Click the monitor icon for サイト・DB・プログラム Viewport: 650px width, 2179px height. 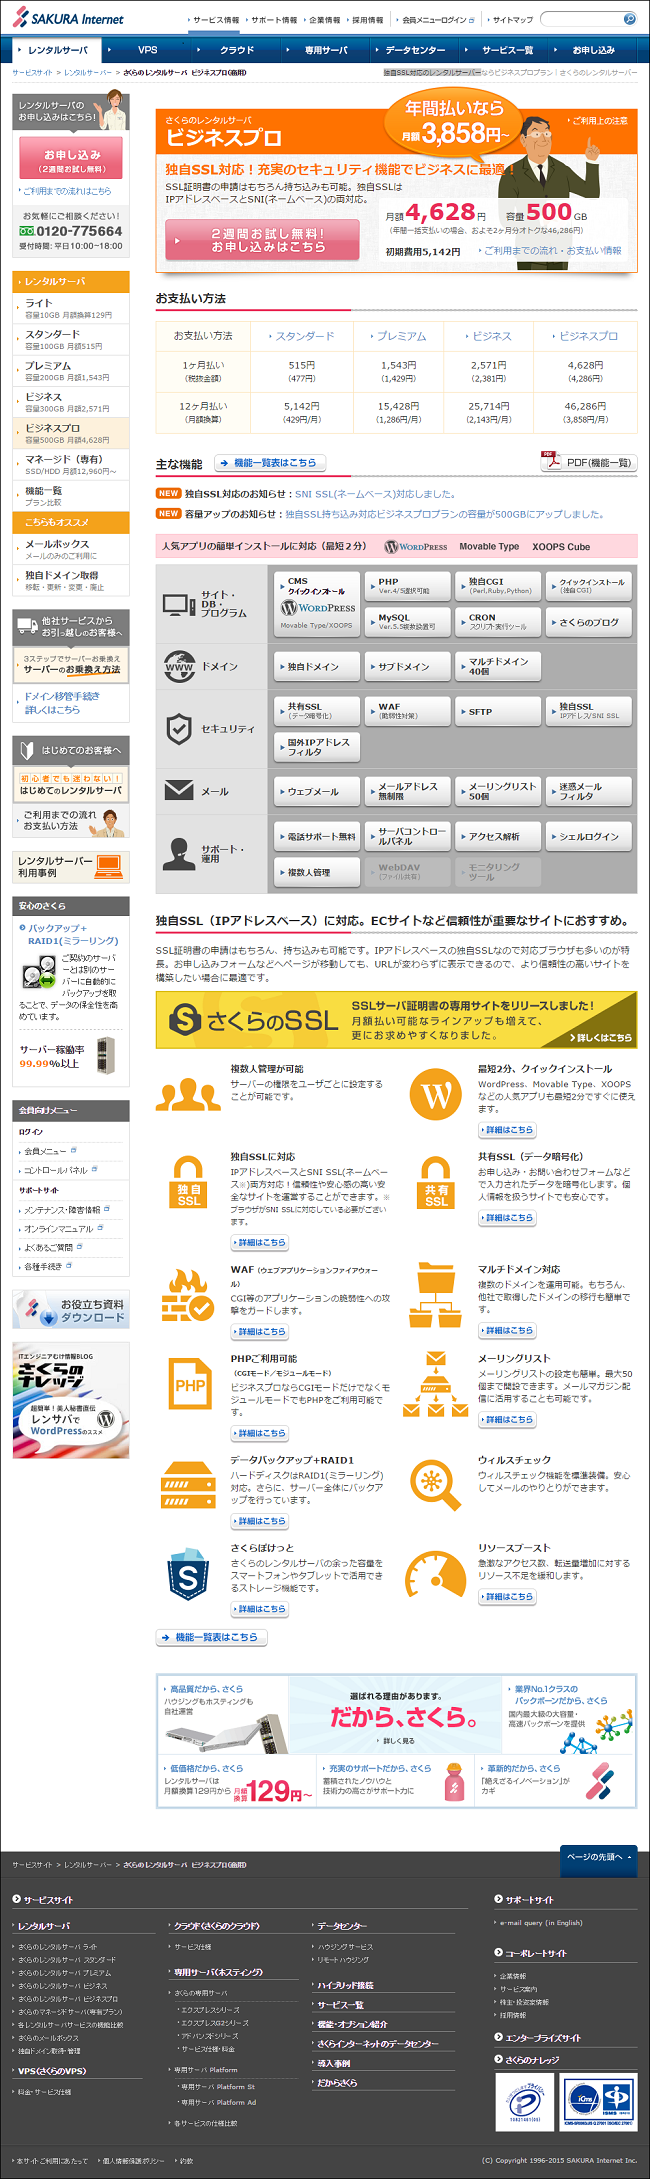click(x=179, y=604)
